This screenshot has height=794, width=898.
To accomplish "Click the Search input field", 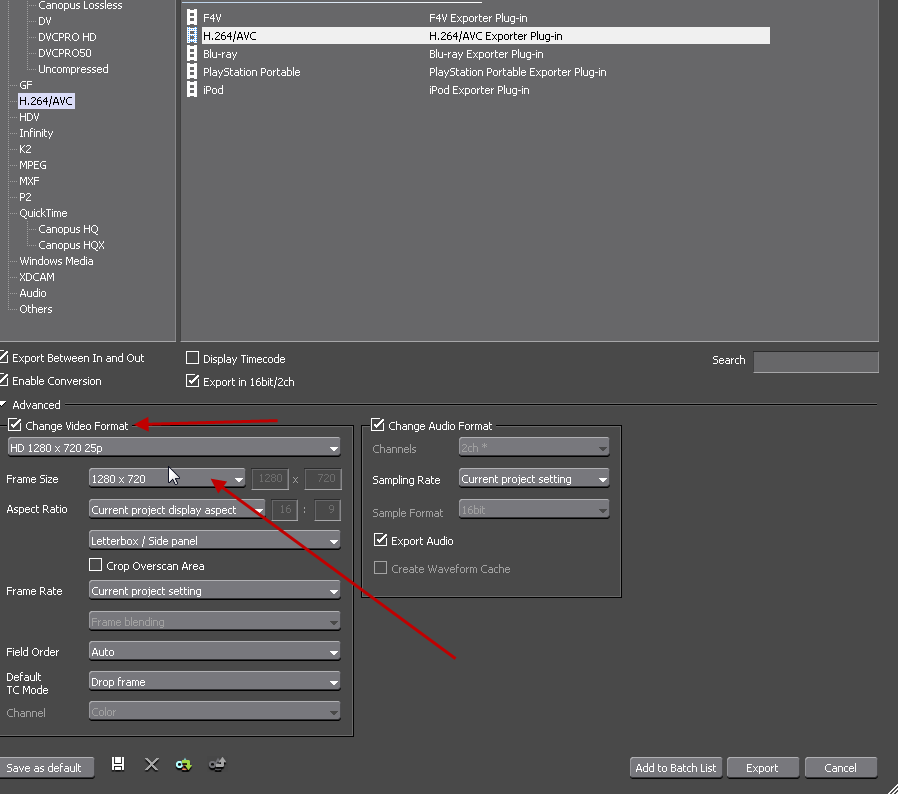I will [815, 361].
